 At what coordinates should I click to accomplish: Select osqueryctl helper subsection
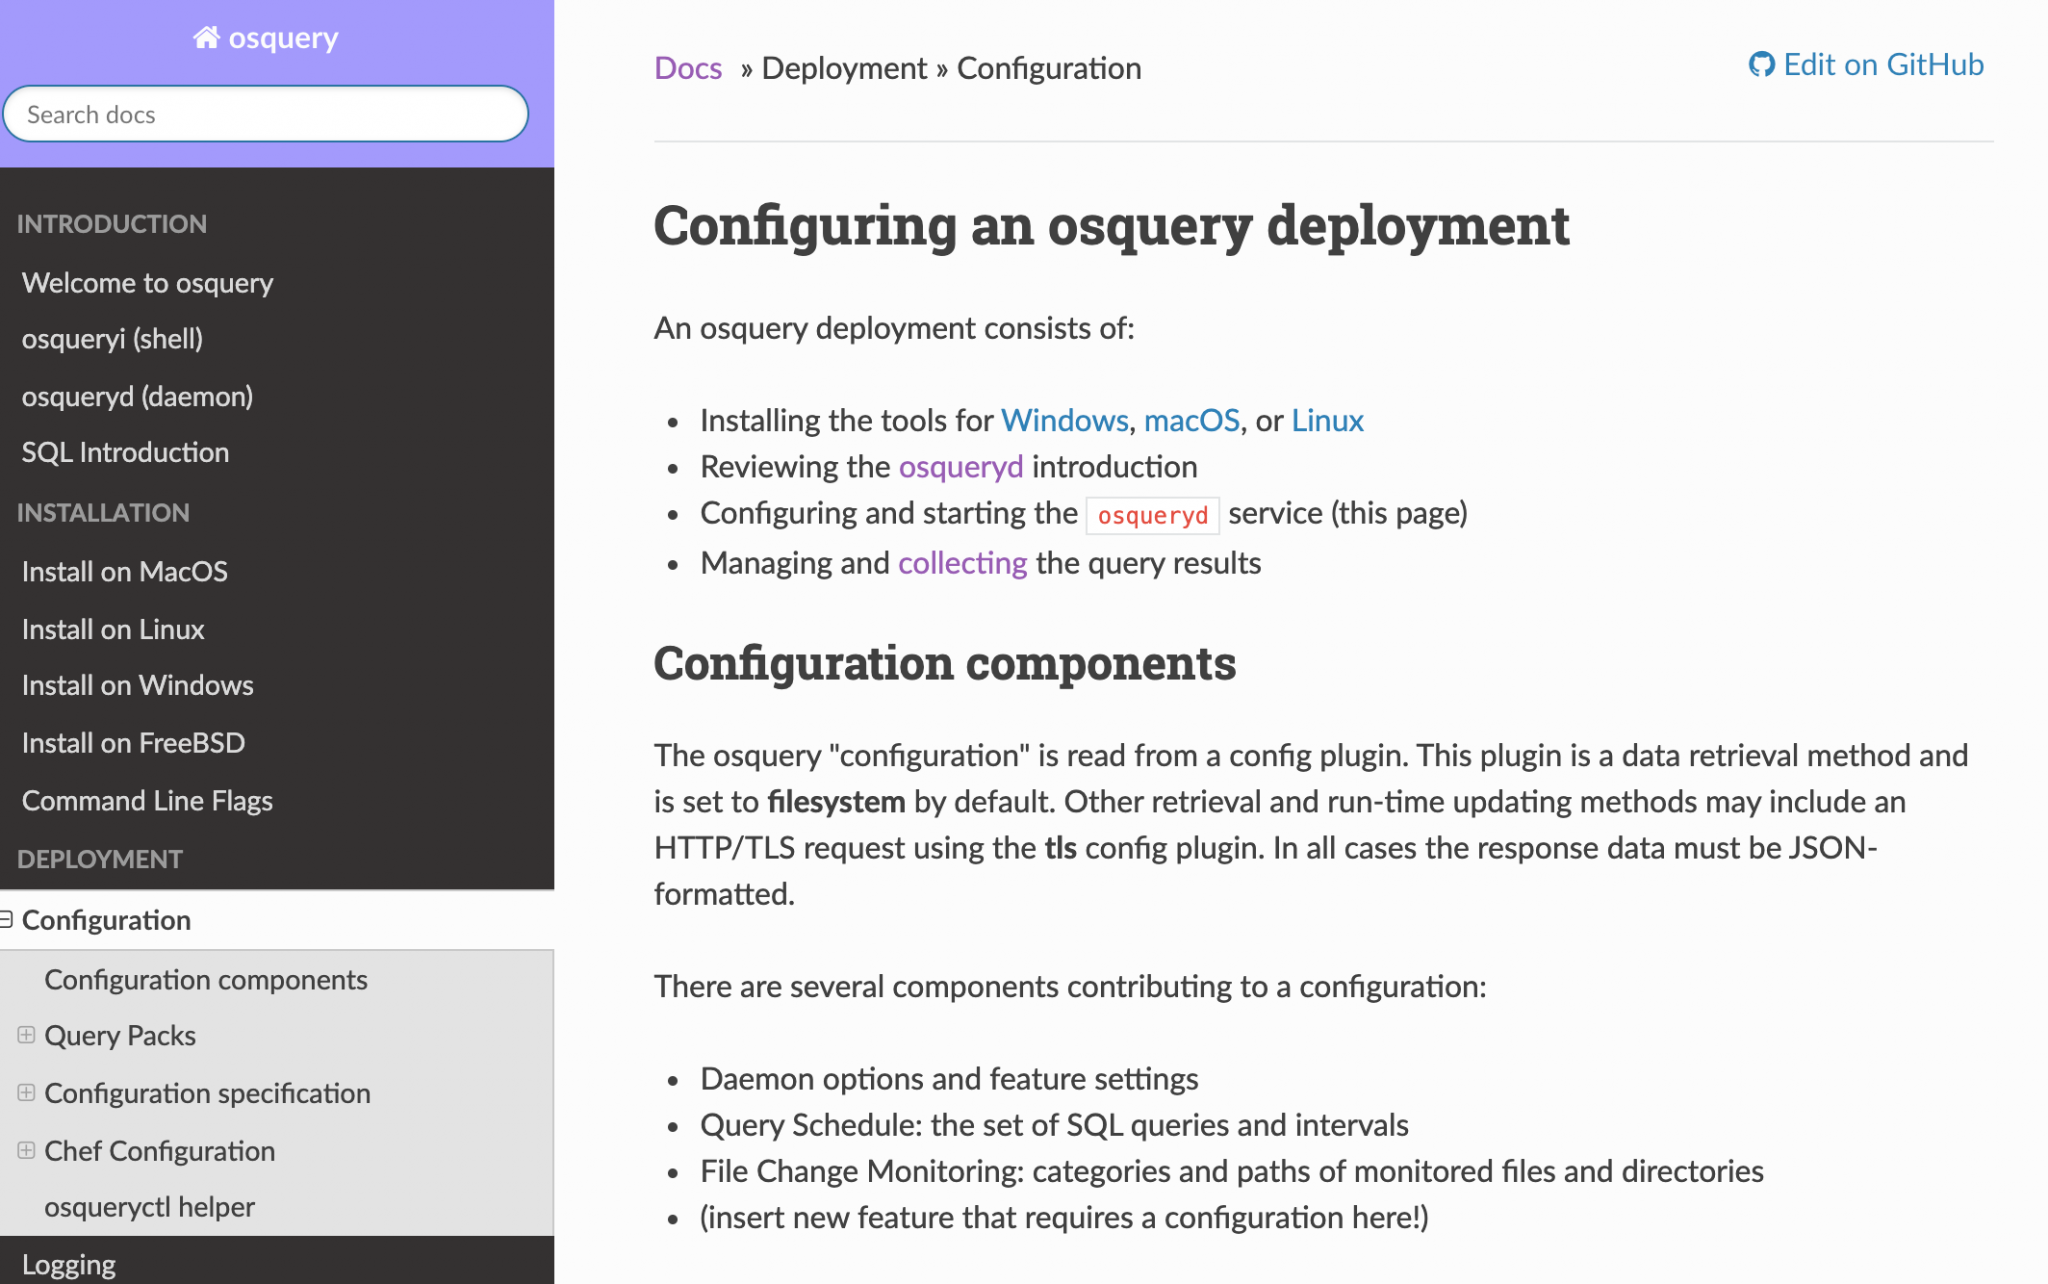click(149, 1207)
